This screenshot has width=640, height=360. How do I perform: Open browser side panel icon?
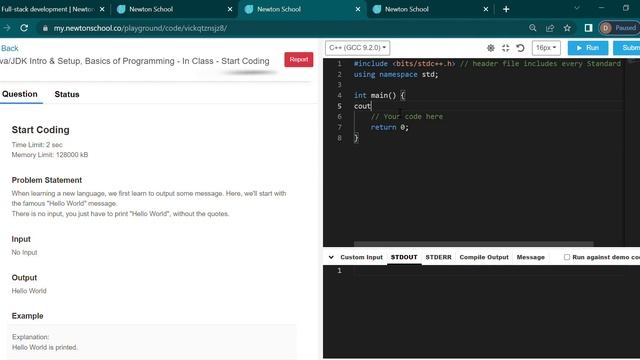(x=588, y=28)
